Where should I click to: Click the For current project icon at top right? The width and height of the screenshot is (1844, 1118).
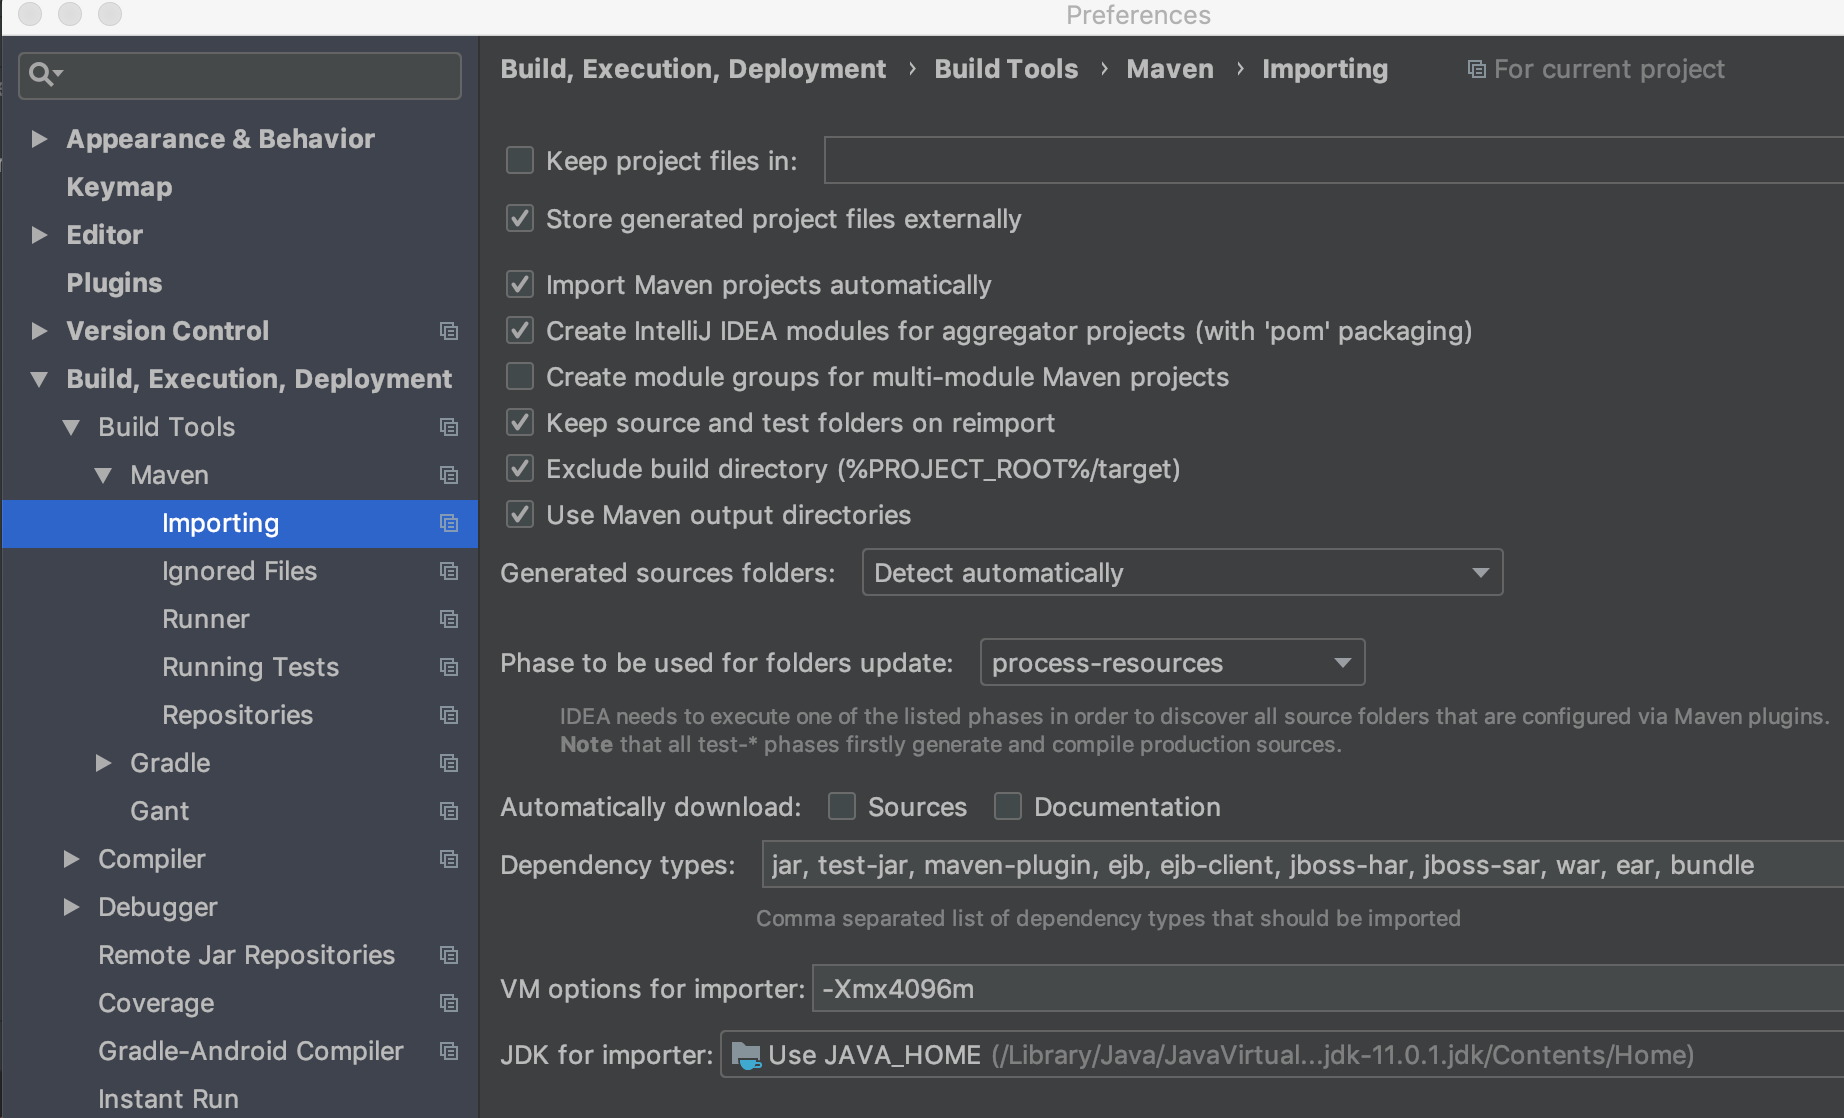tap(1476, 68)
